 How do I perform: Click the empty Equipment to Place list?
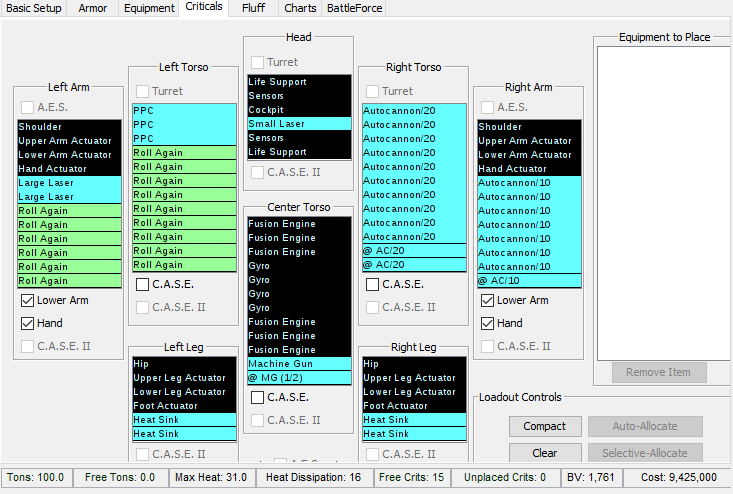[x=664, y=203]
